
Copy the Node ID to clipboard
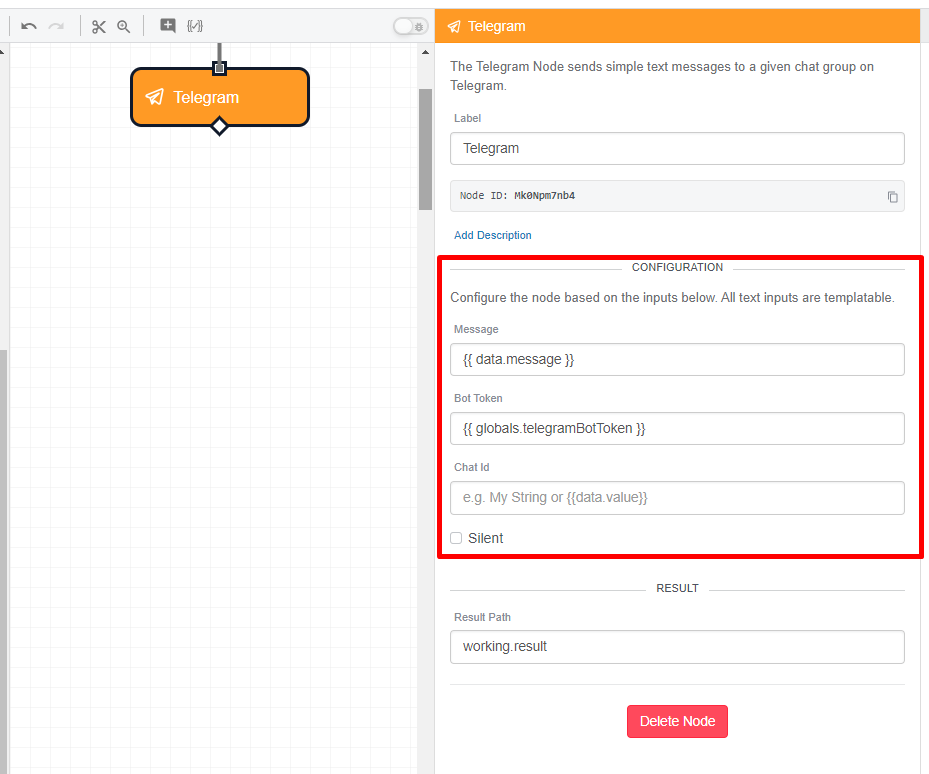pyautogui.click(x=892, y=197)
